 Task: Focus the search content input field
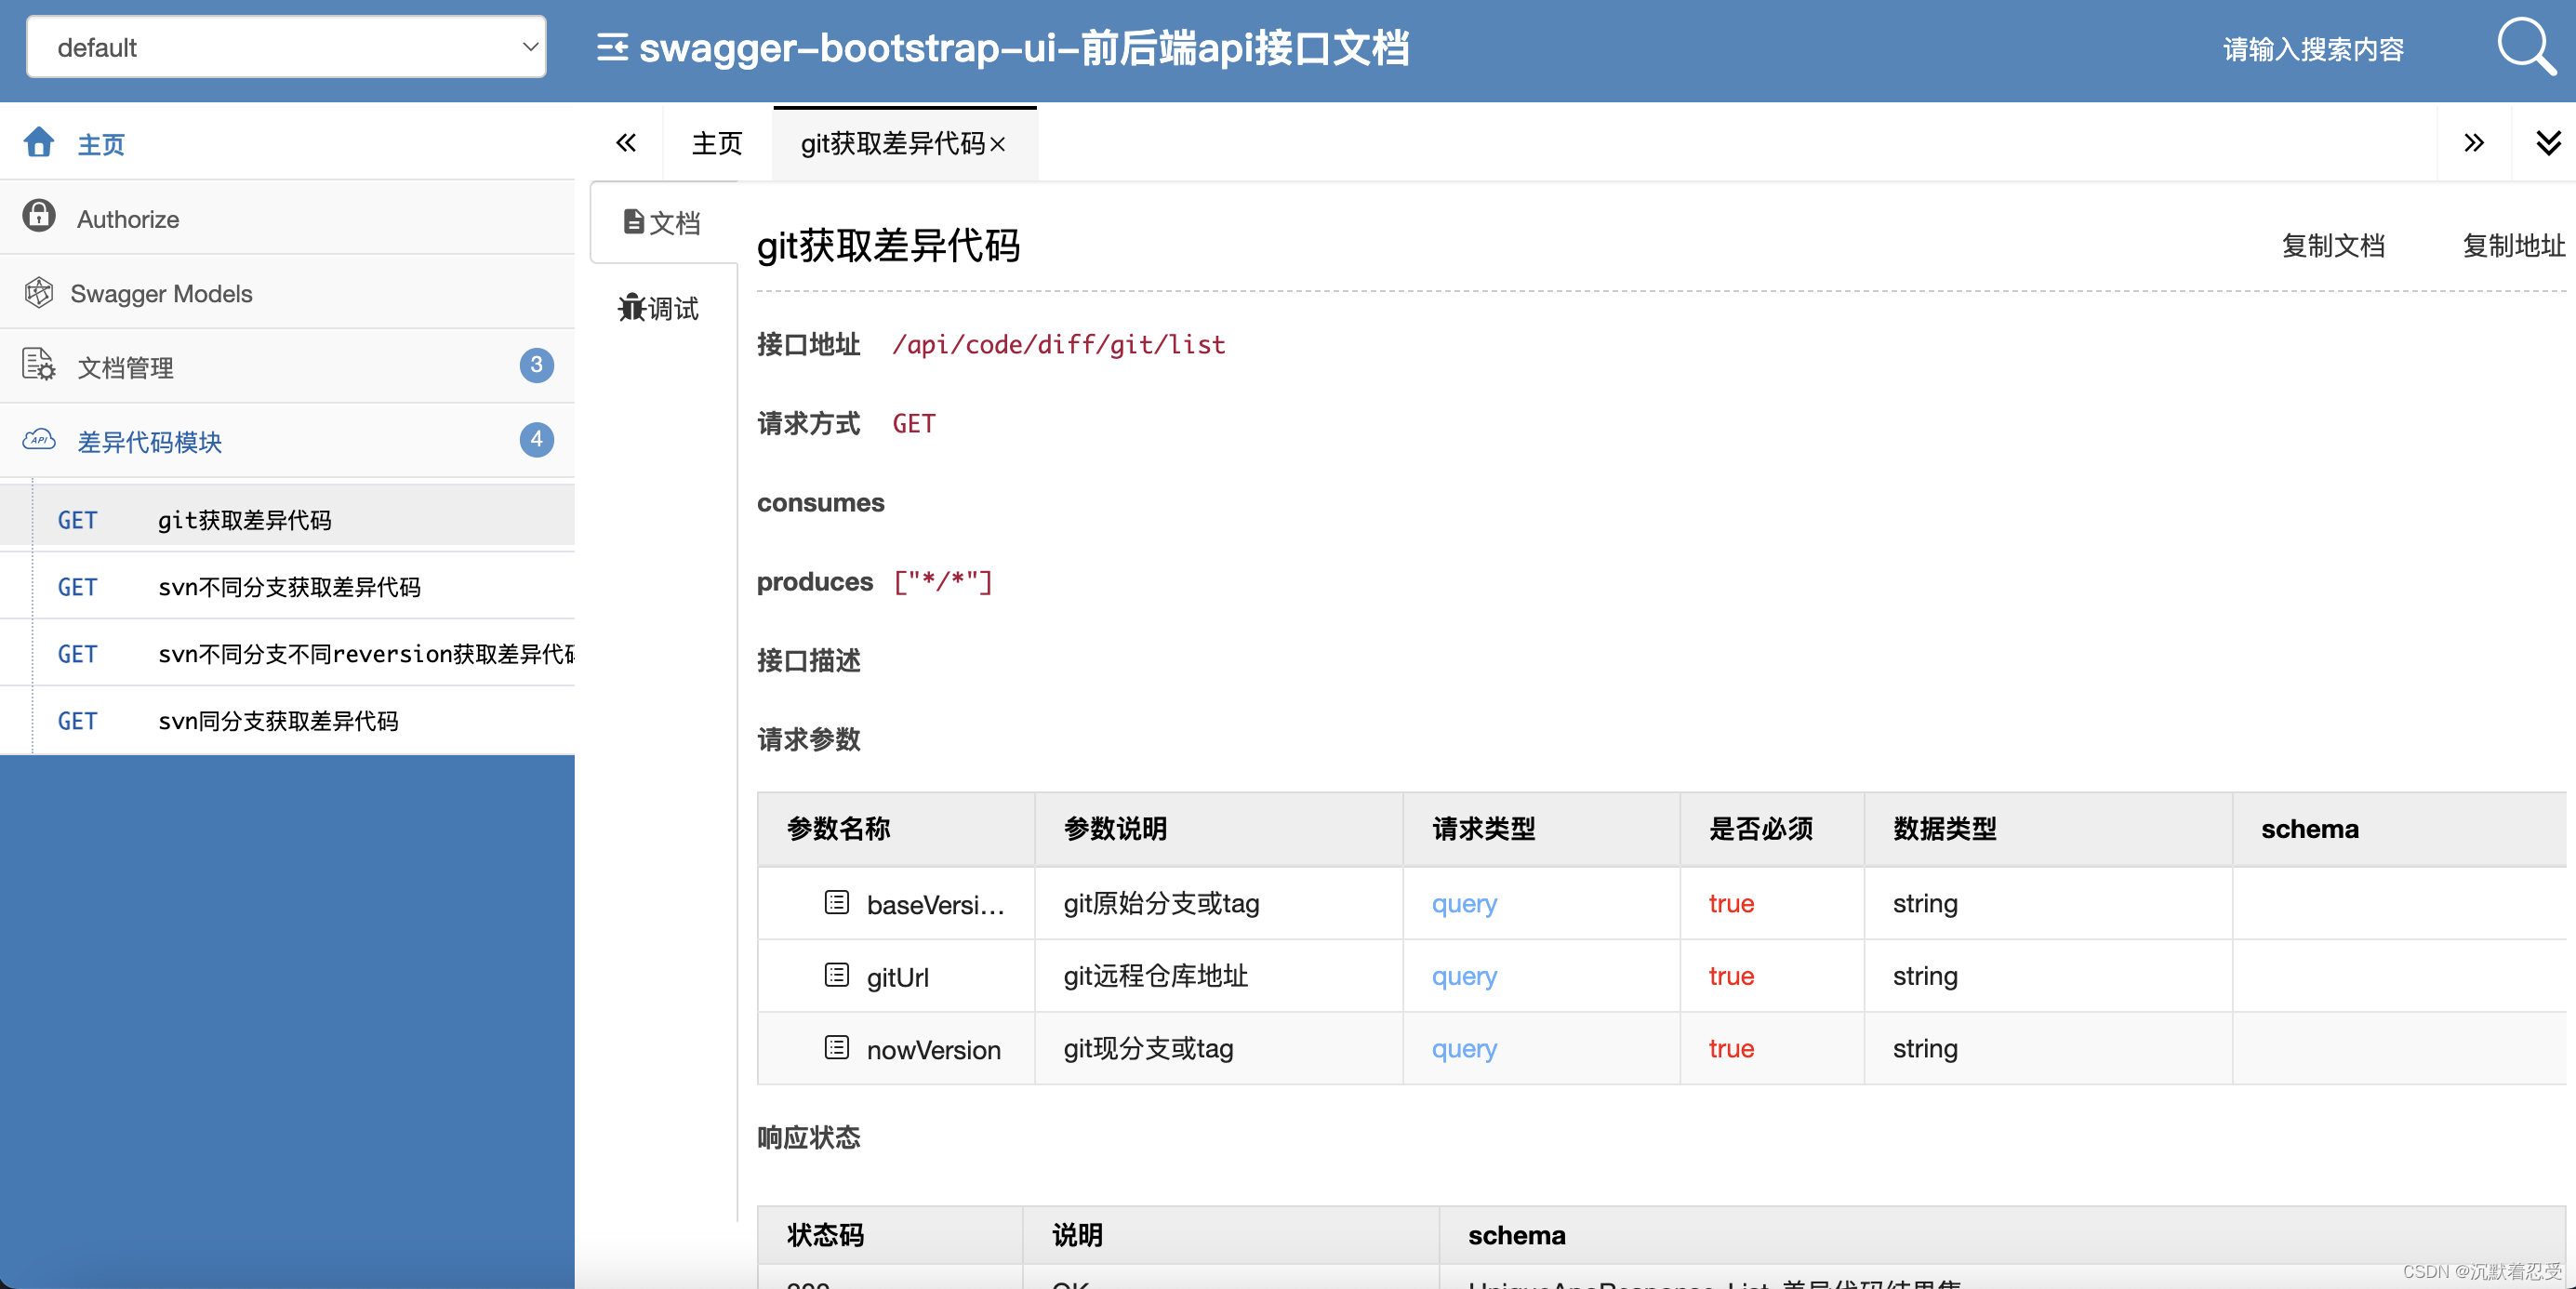coord(2312,49)
